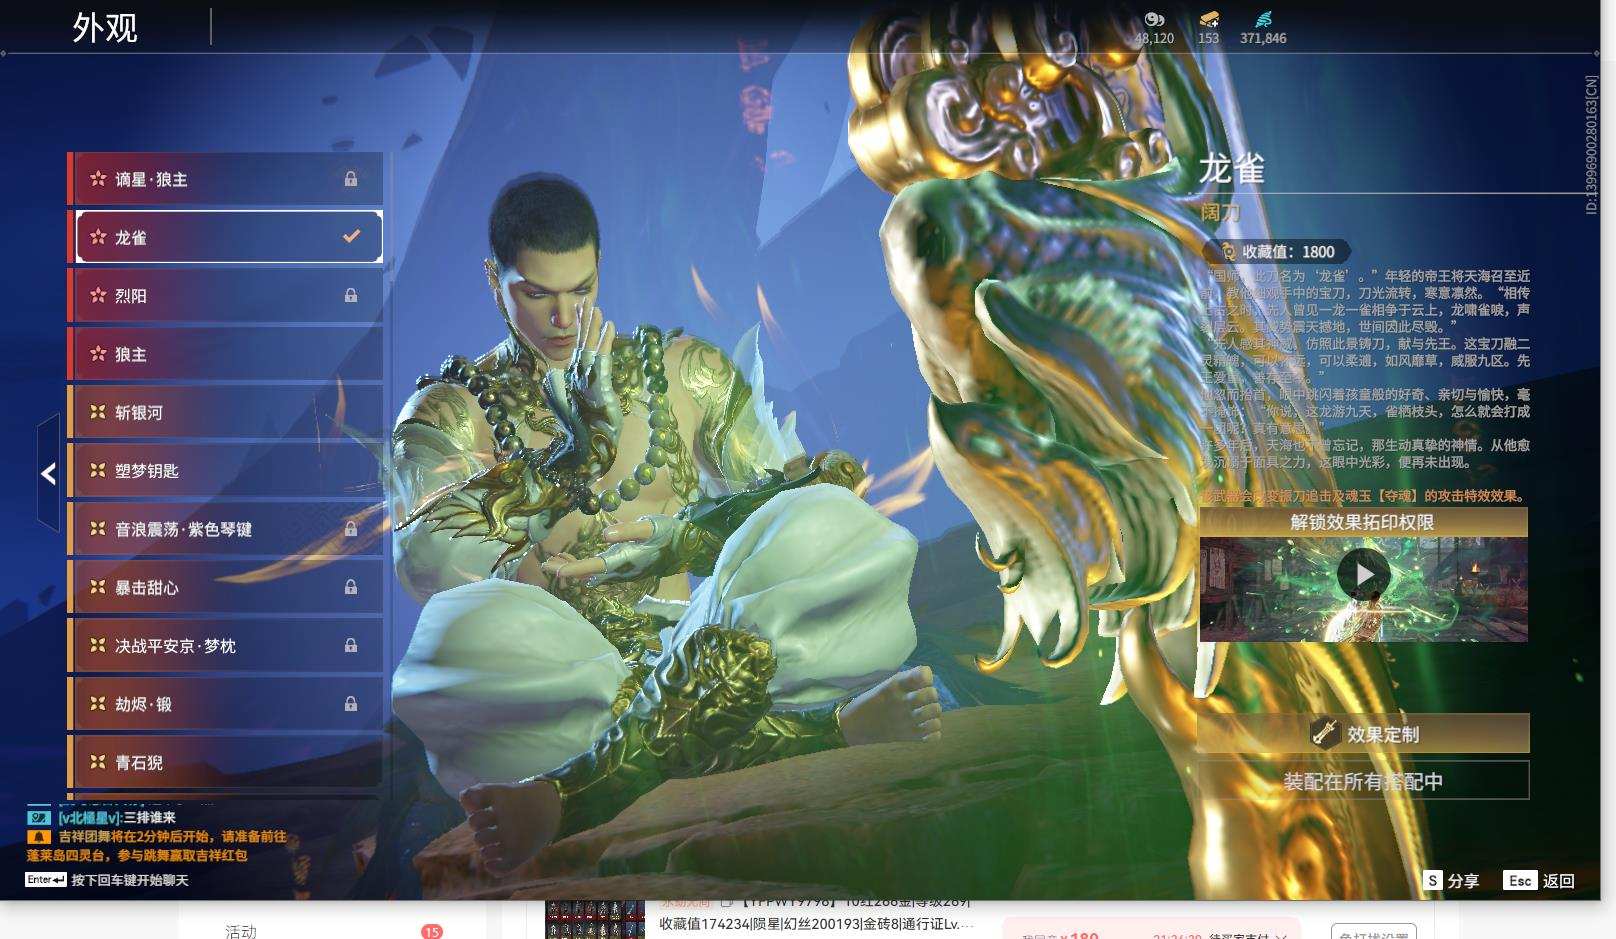Viewport: 1616px width, 939px height.
Task: Collapse the panel with left chevron arrow
Action: [48, 474]
